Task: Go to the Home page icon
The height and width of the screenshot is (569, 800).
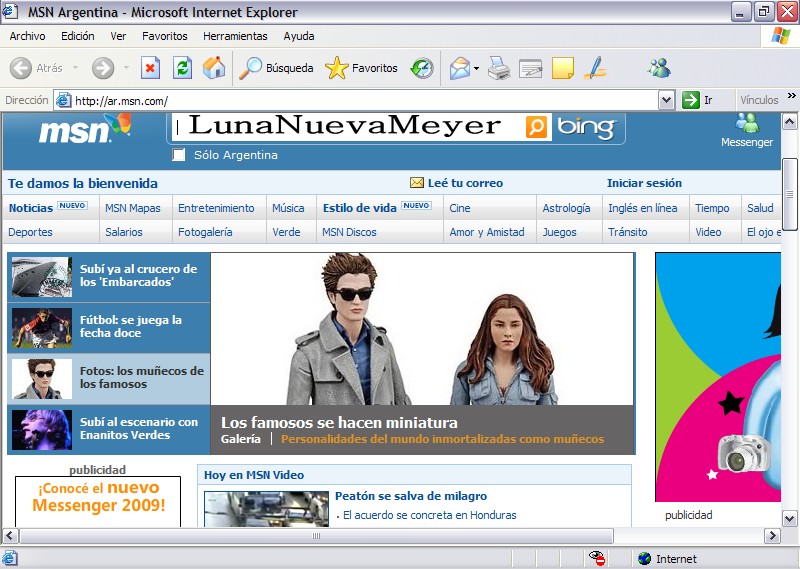Action: click(x=214, y=68)
